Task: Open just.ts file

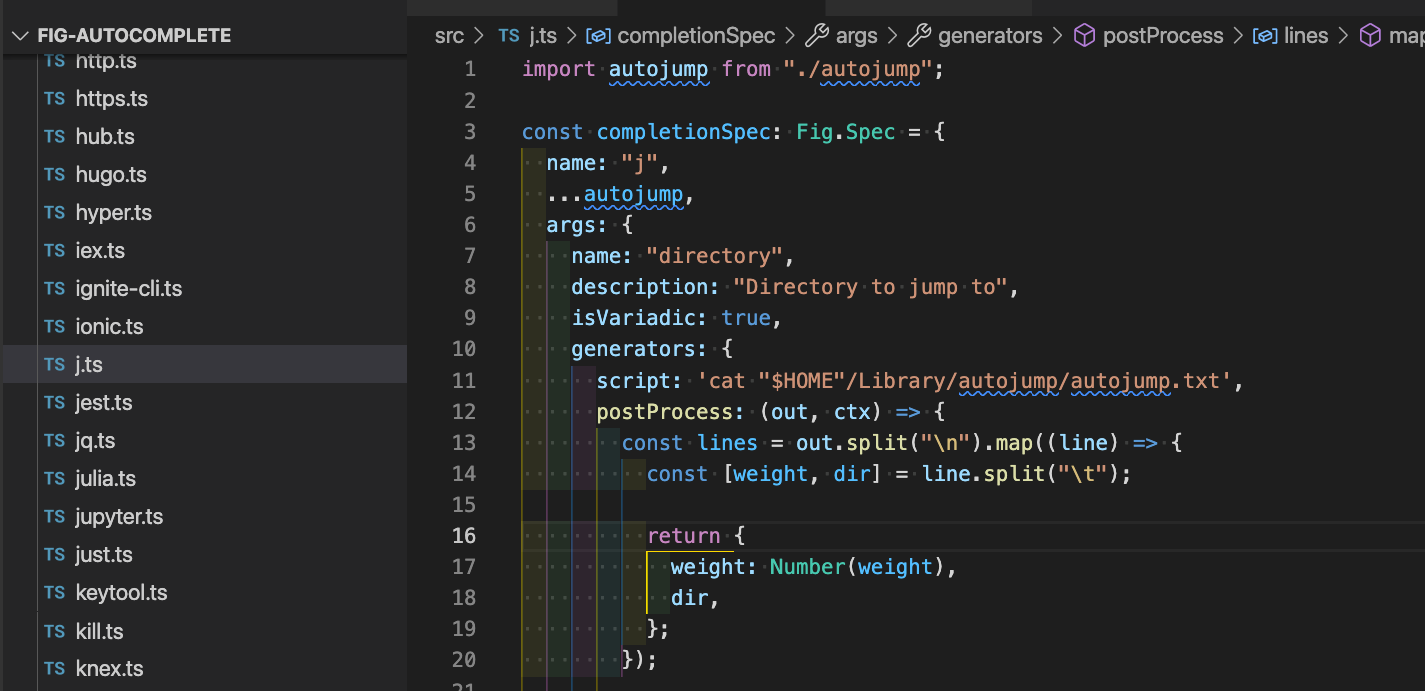Action: pyautogui.click(x=103, y=555)
